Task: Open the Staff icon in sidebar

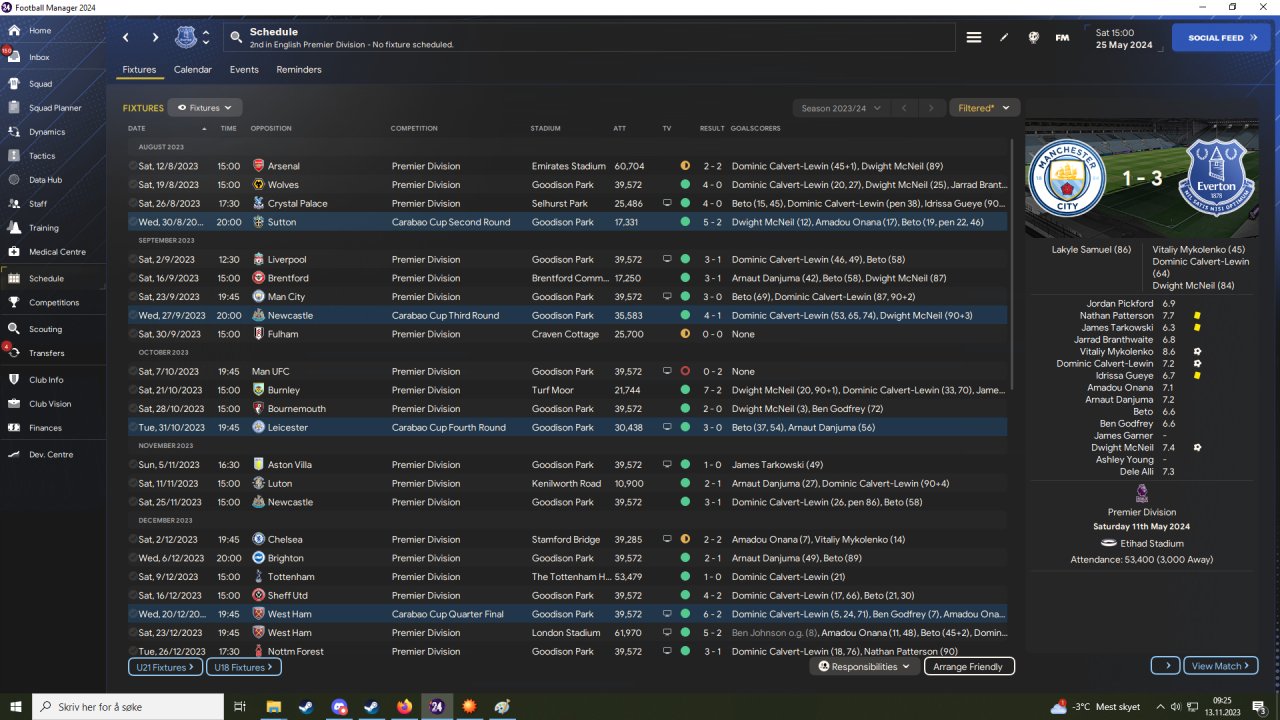Action: (x=14, y=204)
